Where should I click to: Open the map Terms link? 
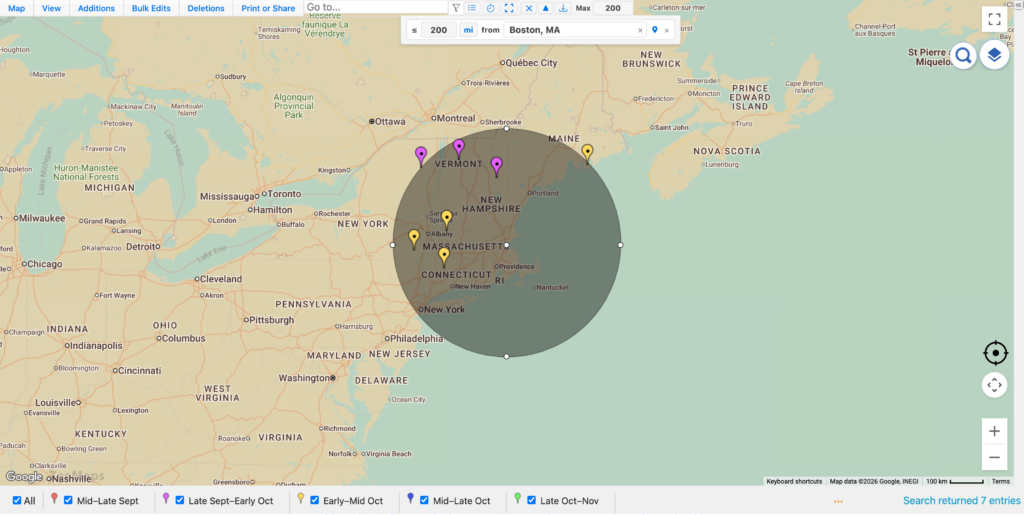[1000, 482]
